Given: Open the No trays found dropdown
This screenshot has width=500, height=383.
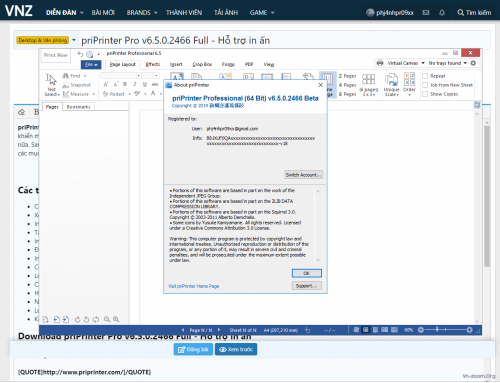Looking at the screenshot, I should tap(465, 63).
